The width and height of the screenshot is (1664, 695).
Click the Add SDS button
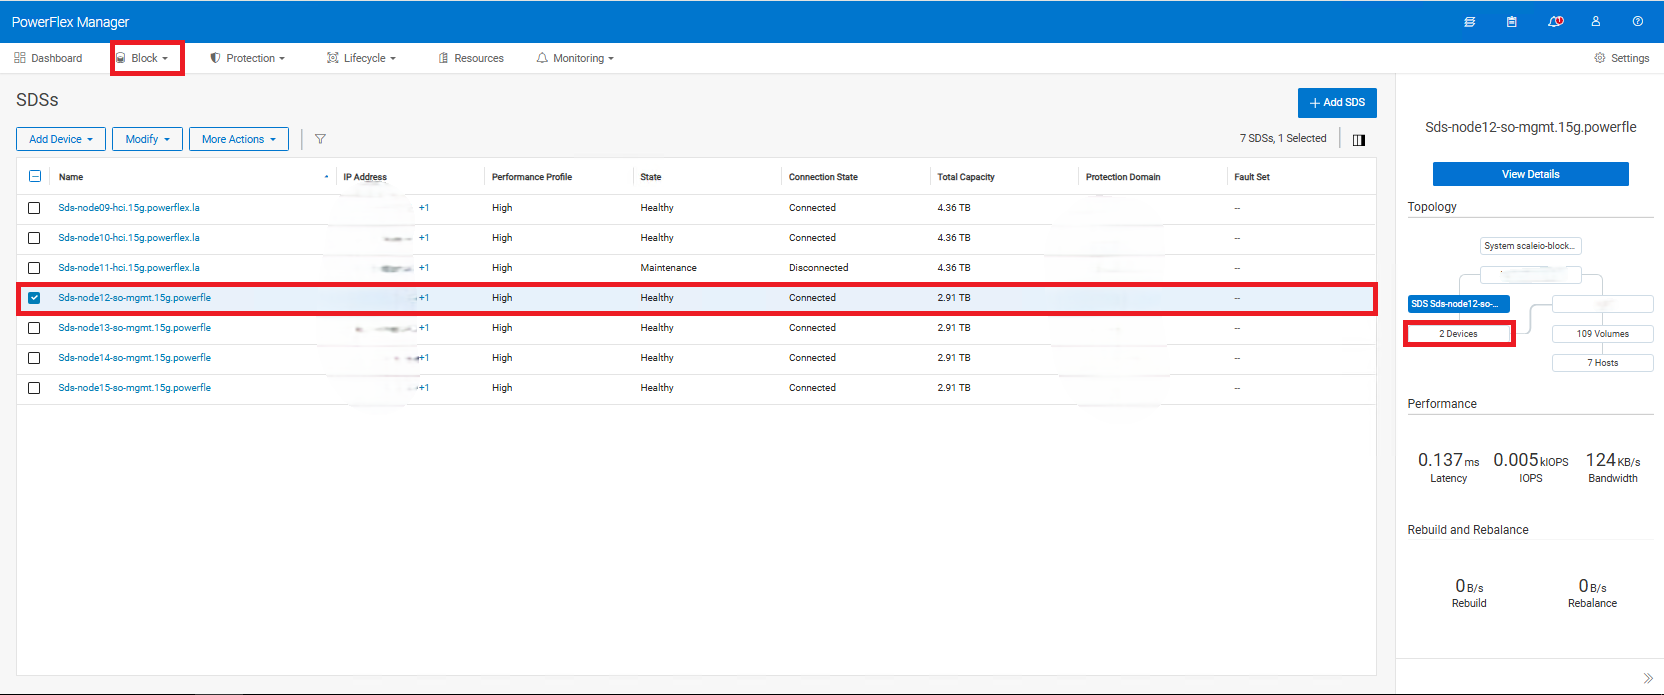(x=1337, y=102)
